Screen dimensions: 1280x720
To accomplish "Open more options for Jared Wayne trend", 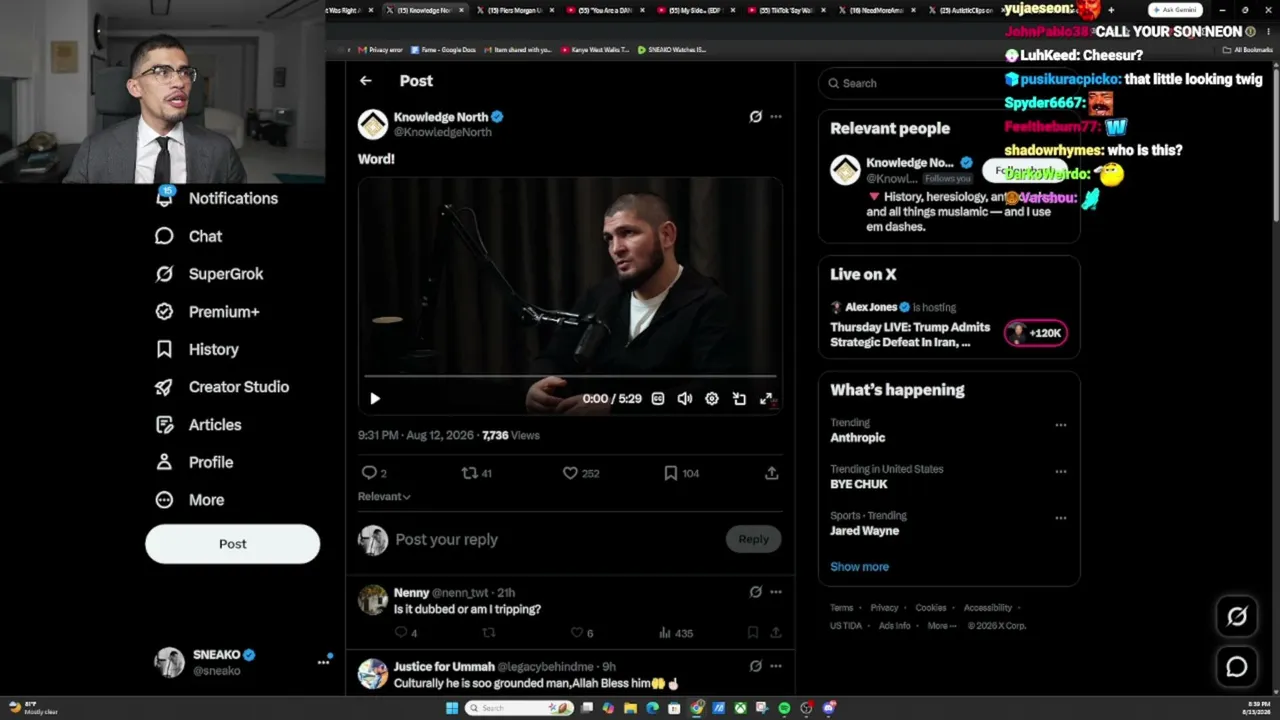I will point(1061,518).
